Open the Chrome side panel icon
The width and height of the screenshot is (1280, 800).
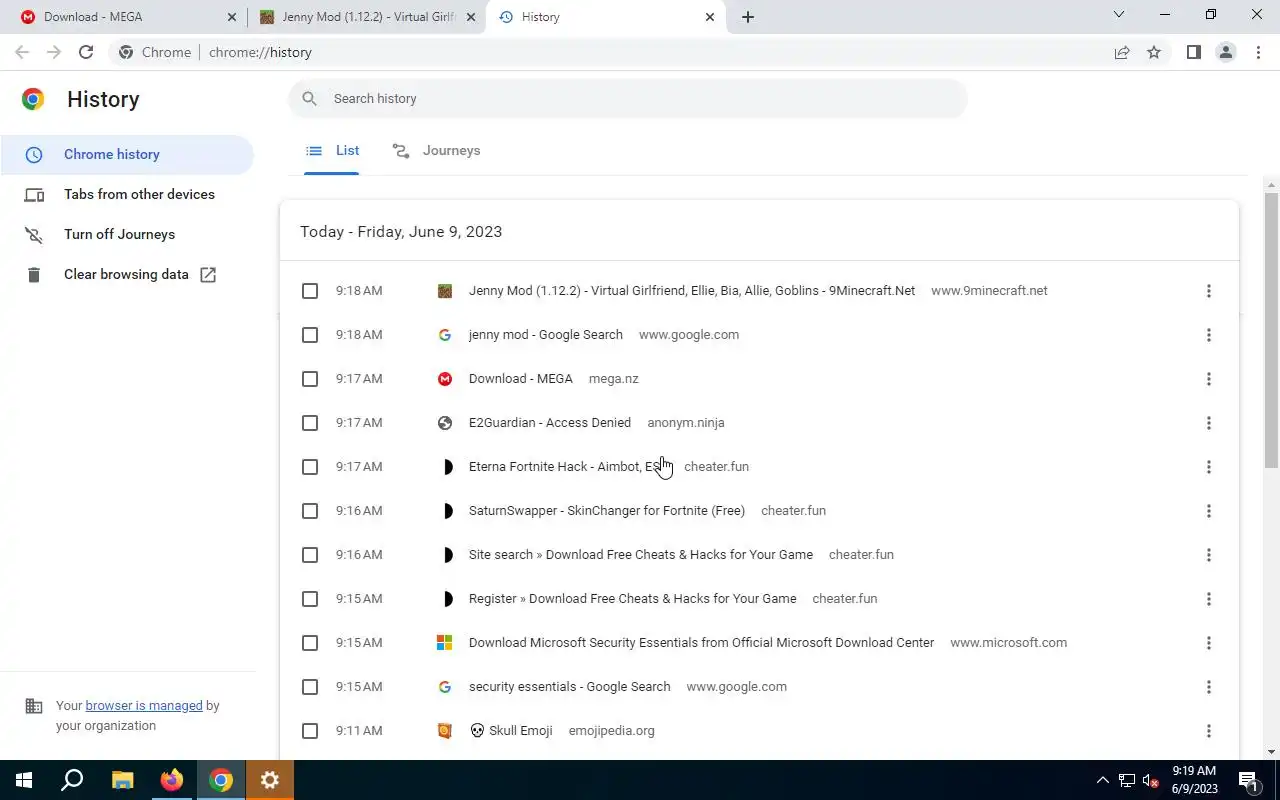pos(1194,52)
